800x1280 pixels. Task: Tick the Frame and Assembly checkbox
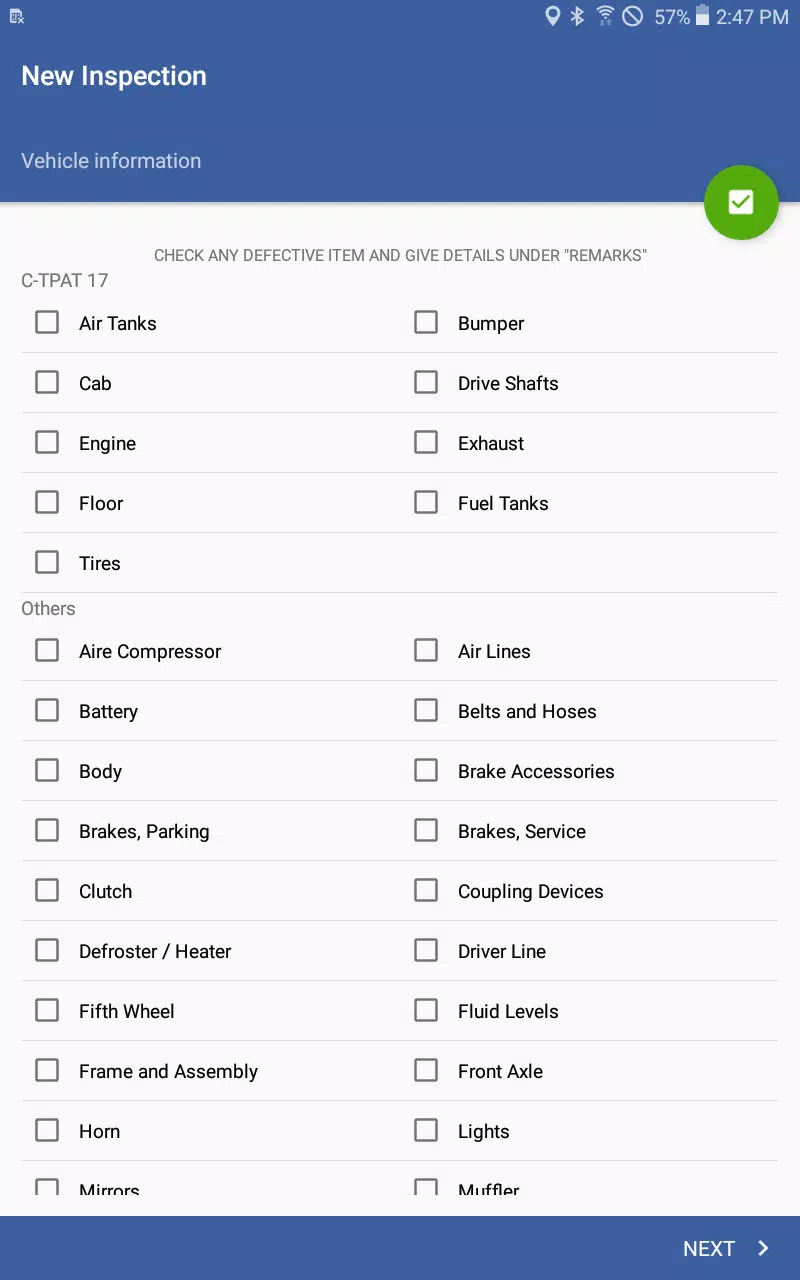click(x=47, y=1070)
